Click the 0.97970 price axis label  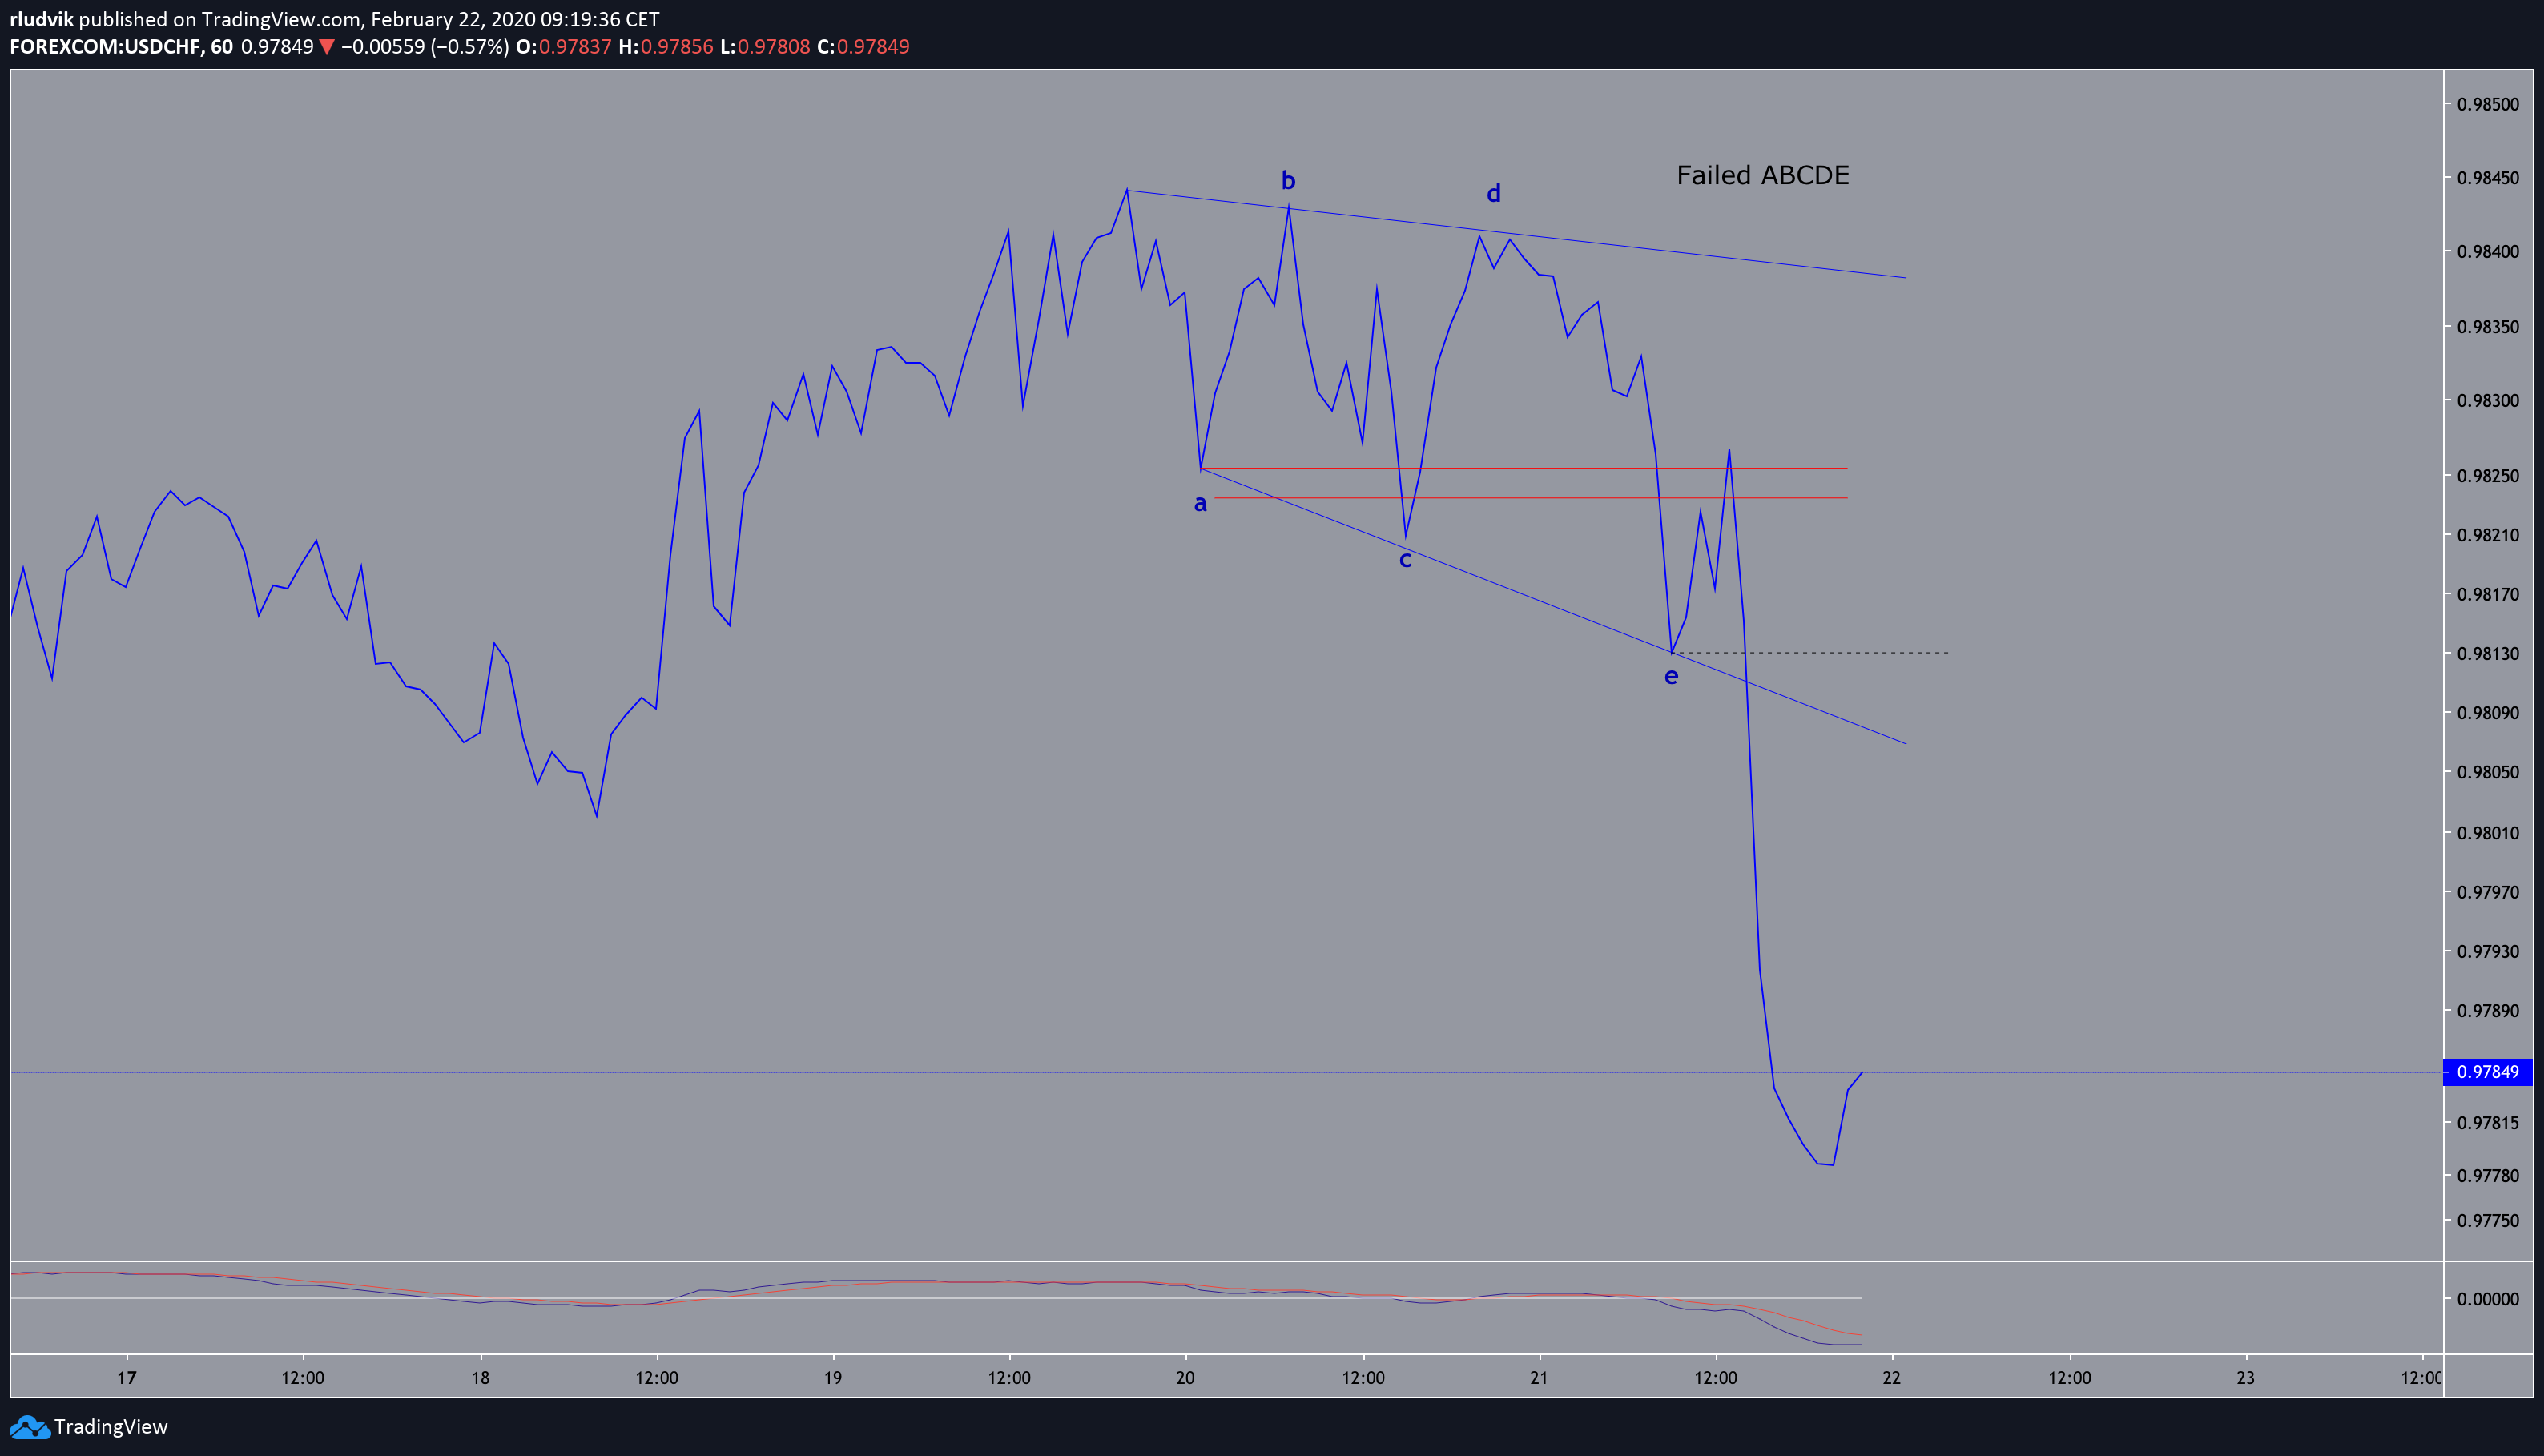tap(2487, 892)
